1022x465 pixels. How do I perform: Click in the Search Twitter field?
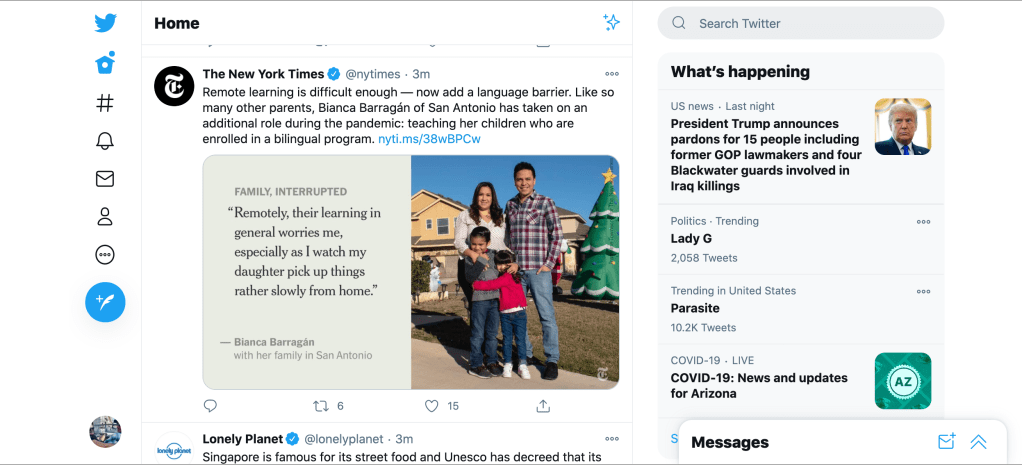pyautogui.click(x=810, y=23)
